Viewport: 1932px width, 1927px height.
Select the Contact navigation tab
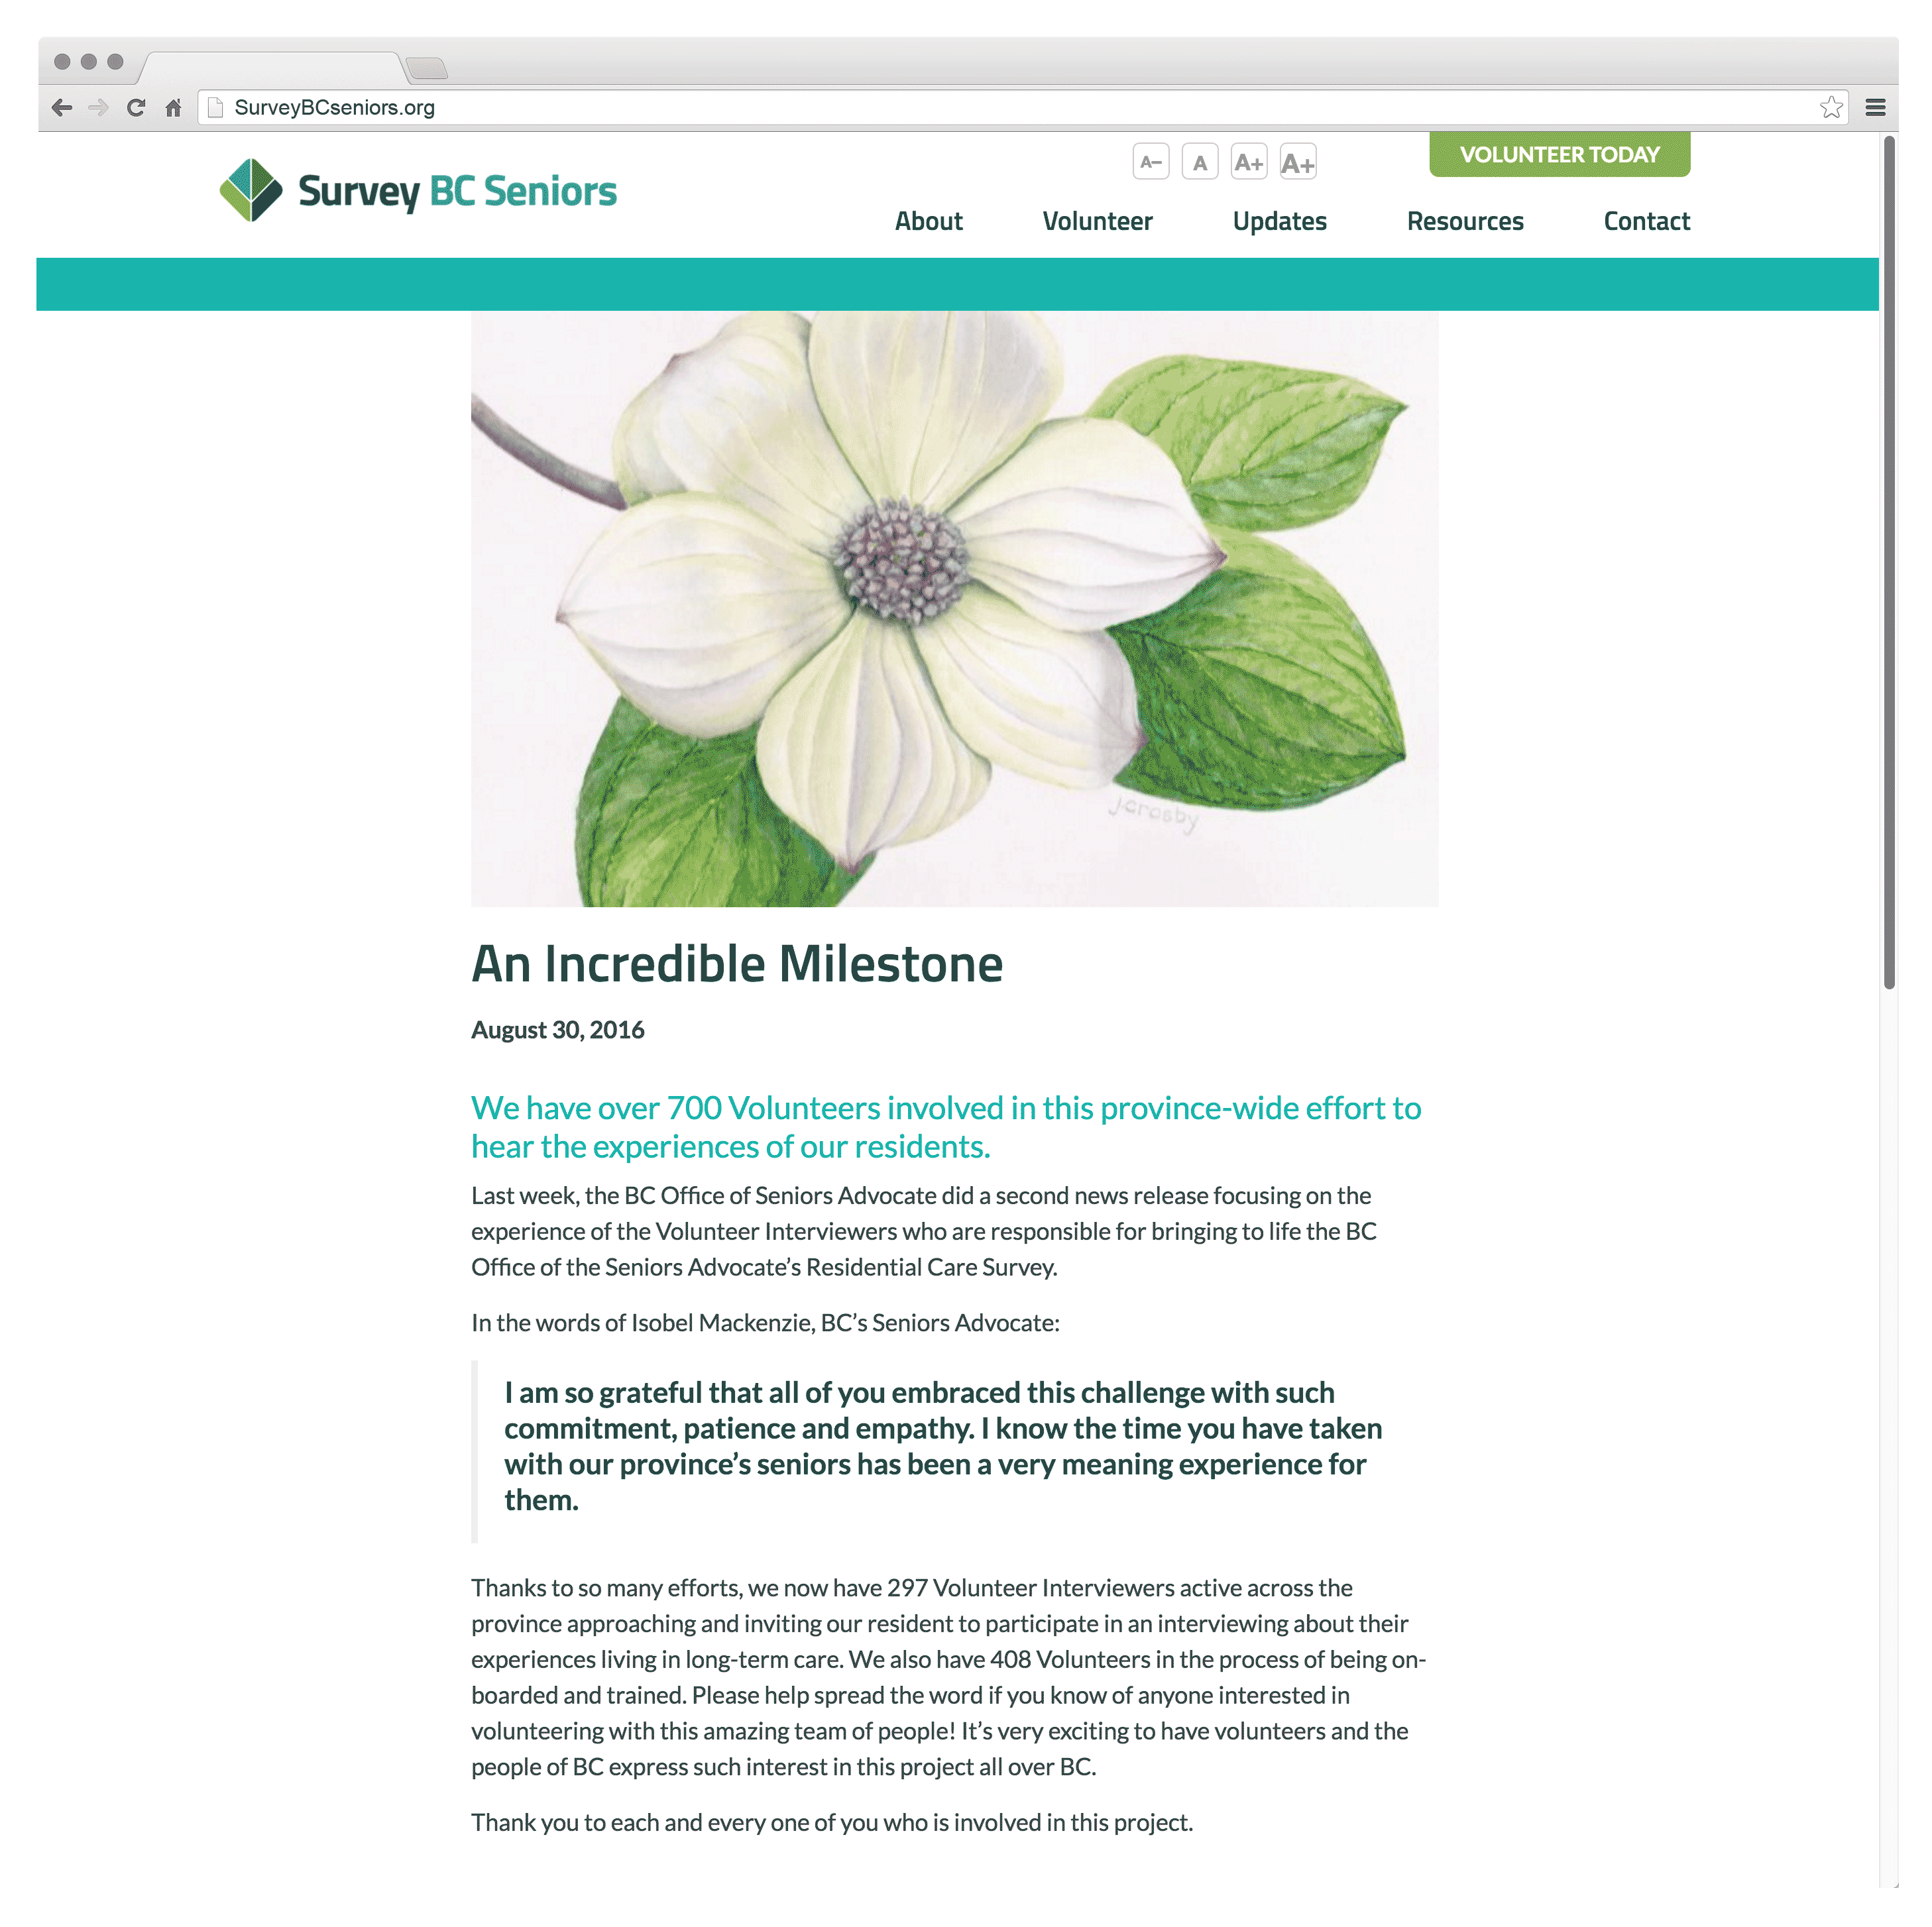pos(1646,221)
